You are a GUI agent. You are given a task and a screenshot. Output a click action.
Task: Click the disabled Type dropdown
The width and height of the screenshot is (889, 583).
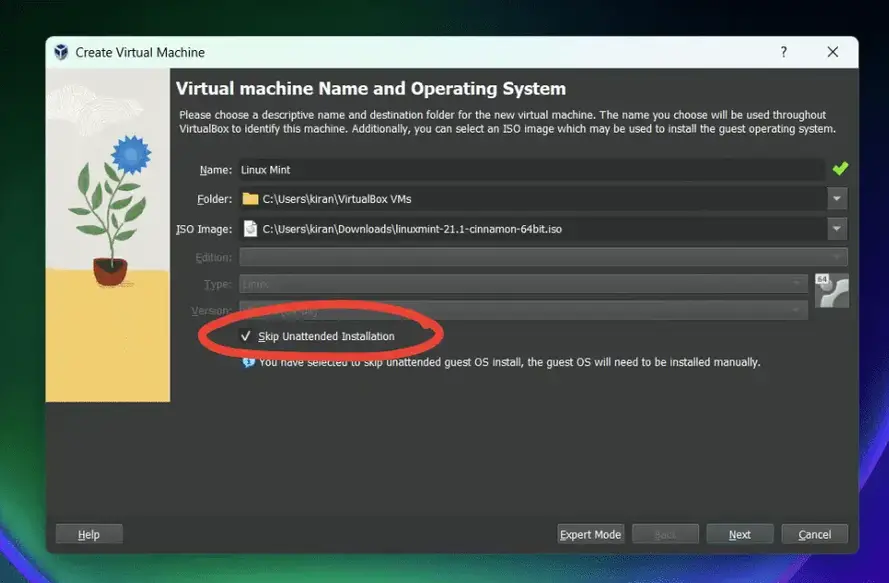click(523, 284)
